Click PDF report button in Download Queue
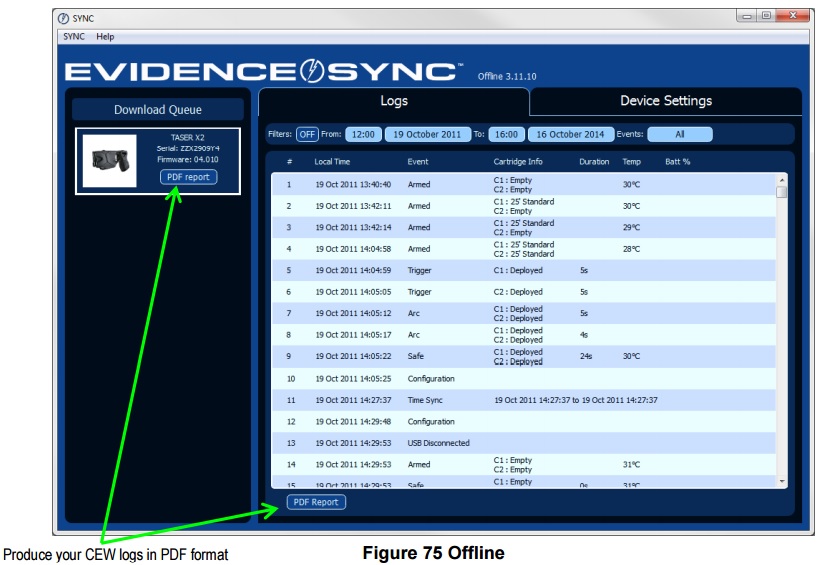The height and width of the screenshot is (565, 818). click(188, 177)
